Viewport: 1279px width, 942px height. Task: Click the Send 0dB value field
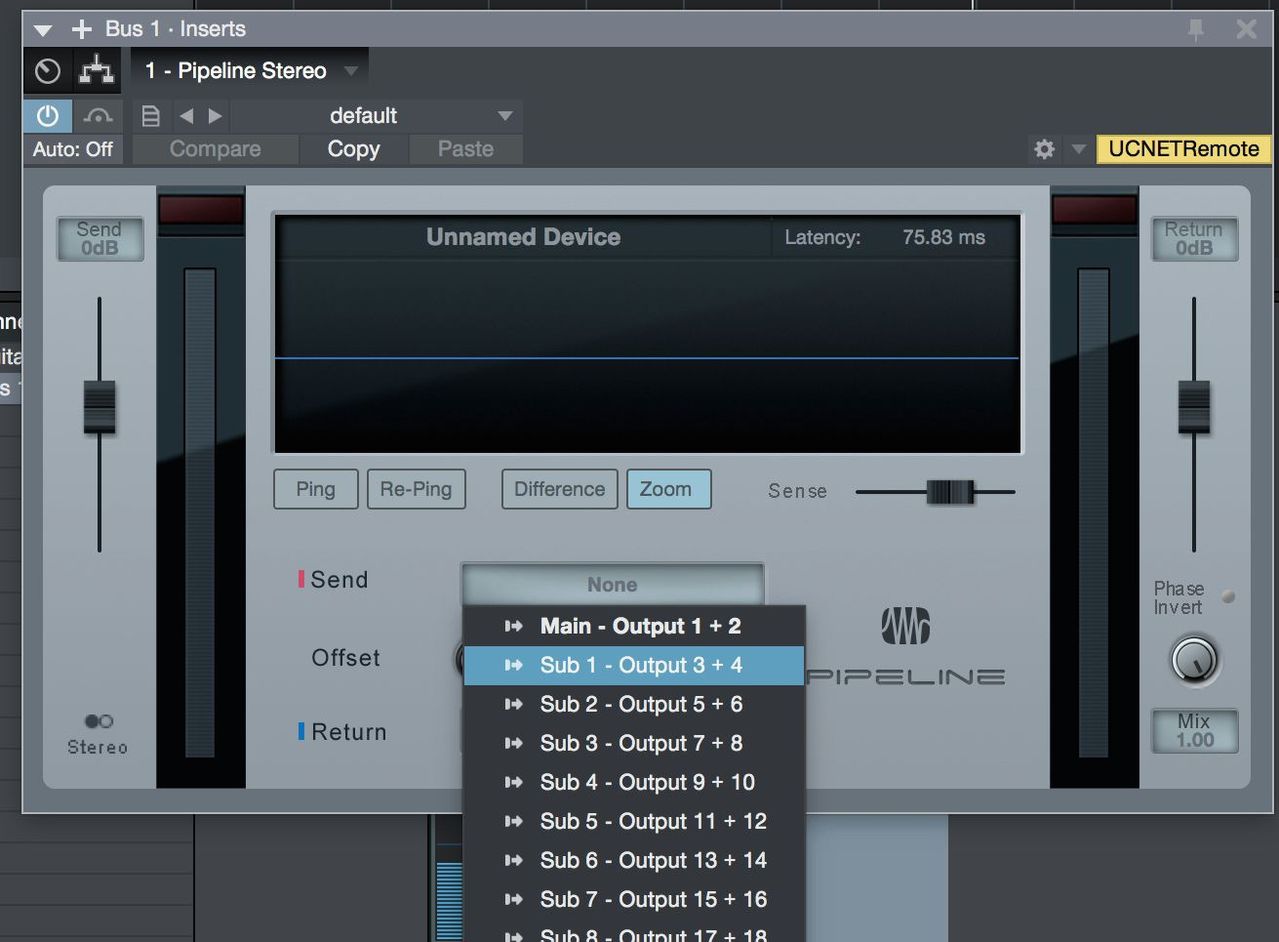(x=99, y=239)
